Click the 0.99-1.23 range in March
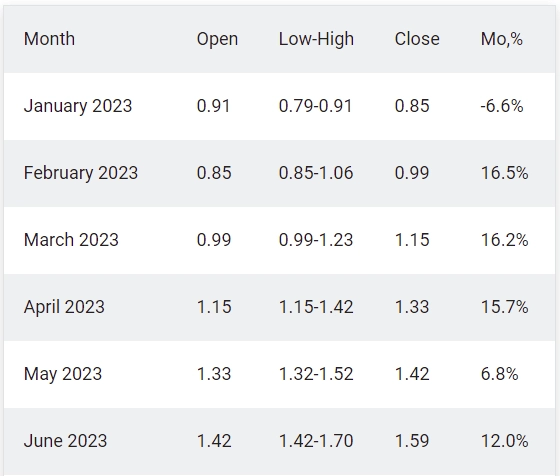Image resolution: width=560 pixels, height=476 pixels. (x=316, y=240)
